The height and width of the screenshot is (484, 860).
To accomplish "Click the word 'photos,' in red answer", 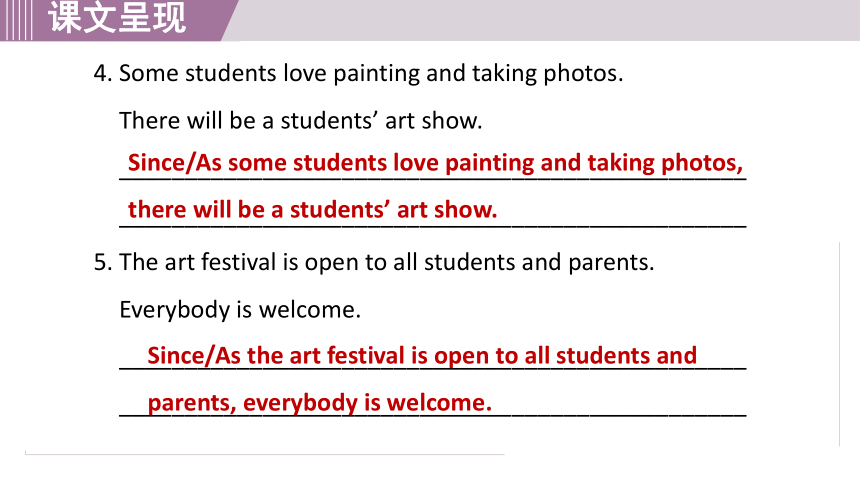I will tap(702, 164).
